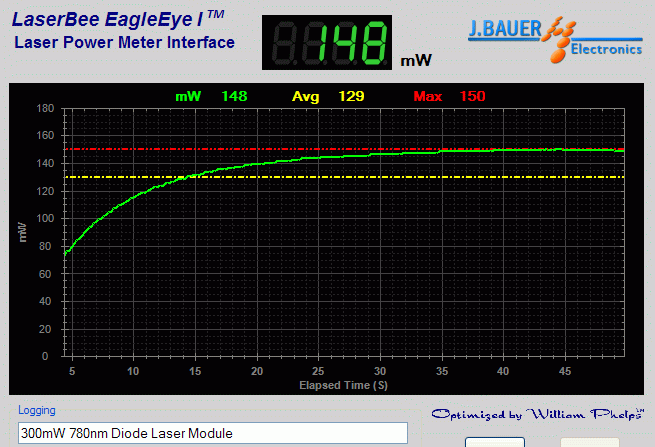Click the Optimized by William Phelps signature
The image size is (655, 447).
point(538,414)
